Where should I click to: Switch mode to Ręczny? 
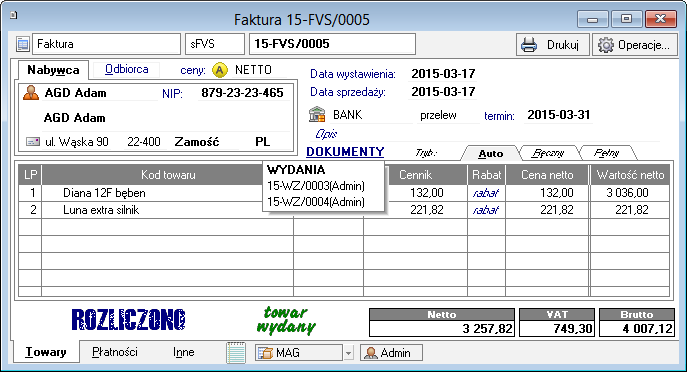click(x=548, y=153)
